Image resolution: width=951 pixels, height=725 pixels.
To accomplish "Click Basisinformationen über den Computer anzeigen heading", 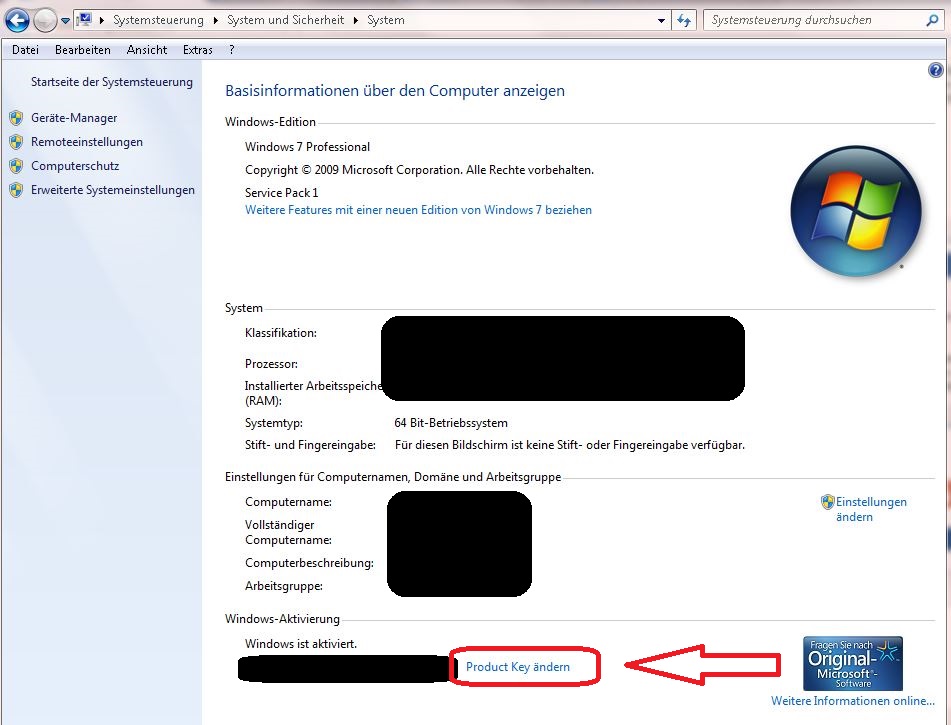I will click(x=395, y=90).
